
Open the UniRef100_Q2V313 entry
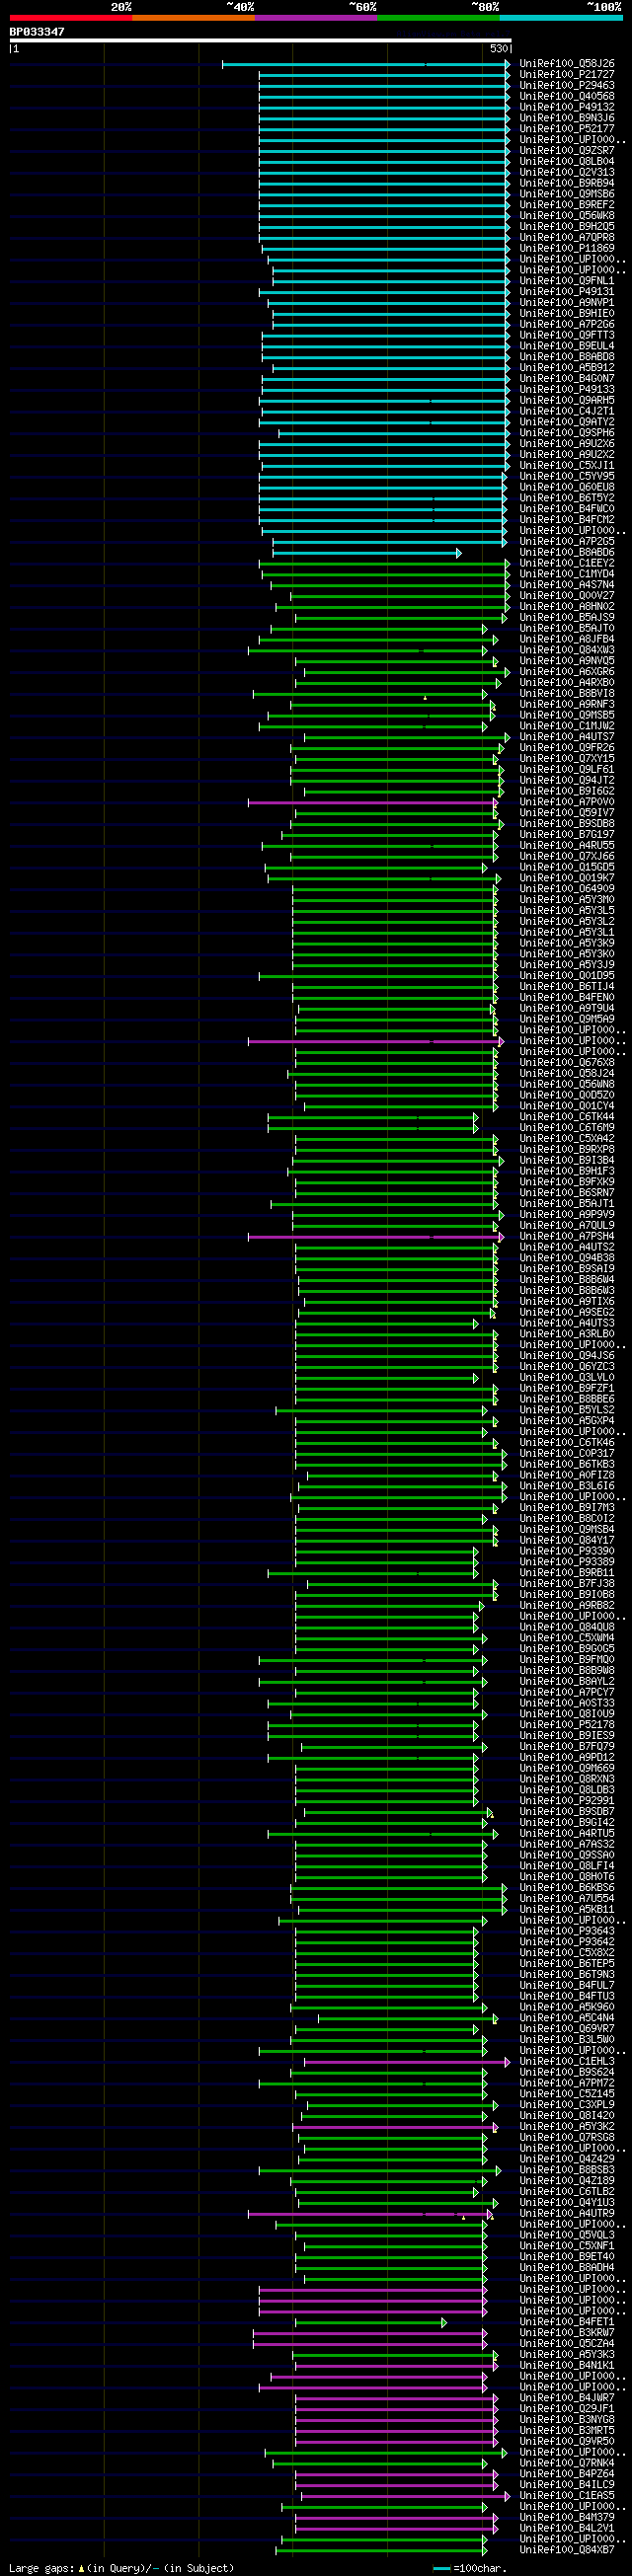pyautogui.click(x=567, y=173)
